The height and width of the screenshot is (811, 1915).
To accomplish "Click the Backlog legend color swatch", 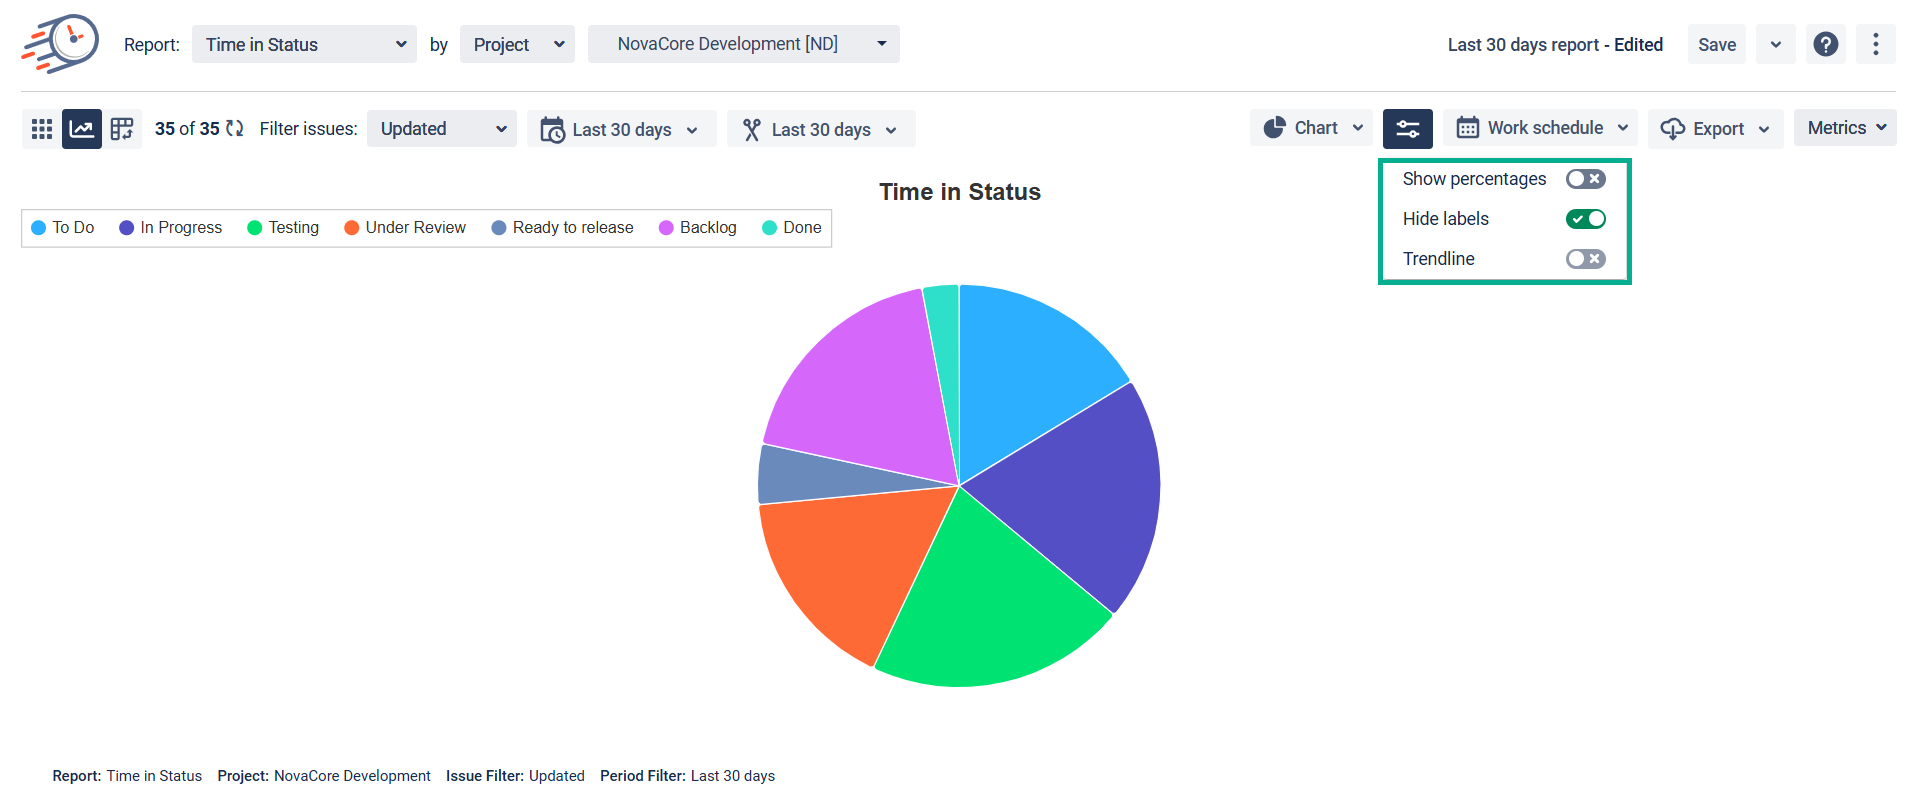I will click(x=666, y=228).
